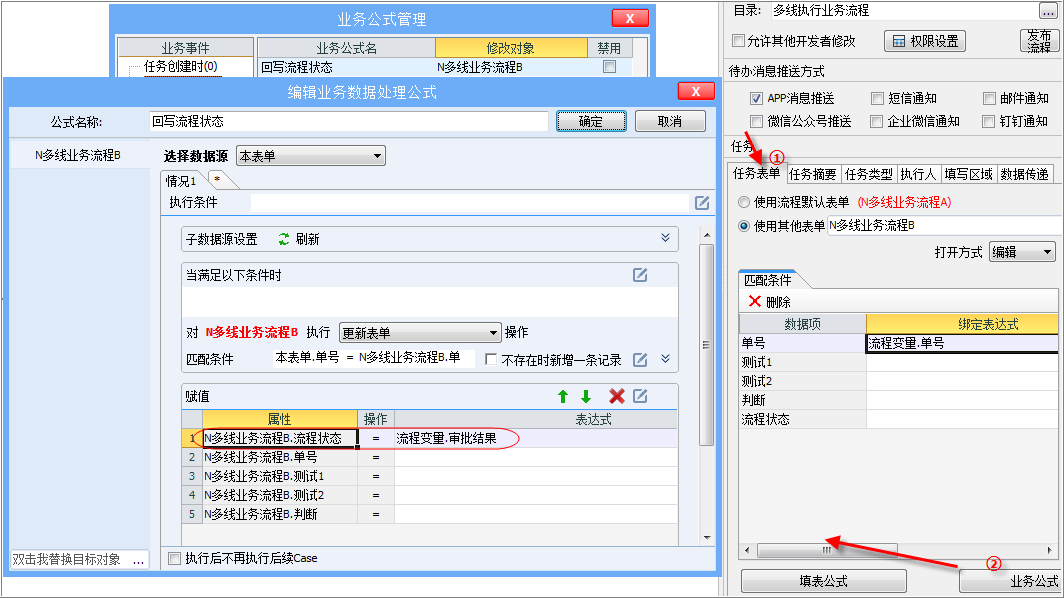The image size is (1064, 598).
Task: Switch to 数据传递 tab
Action: click(x=1024, y=174)
